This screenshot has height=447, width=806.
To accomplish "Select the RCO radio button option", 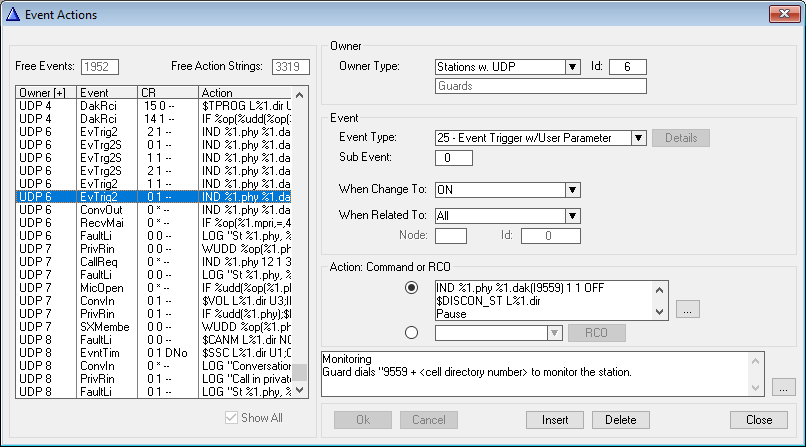I will (410, 333).
